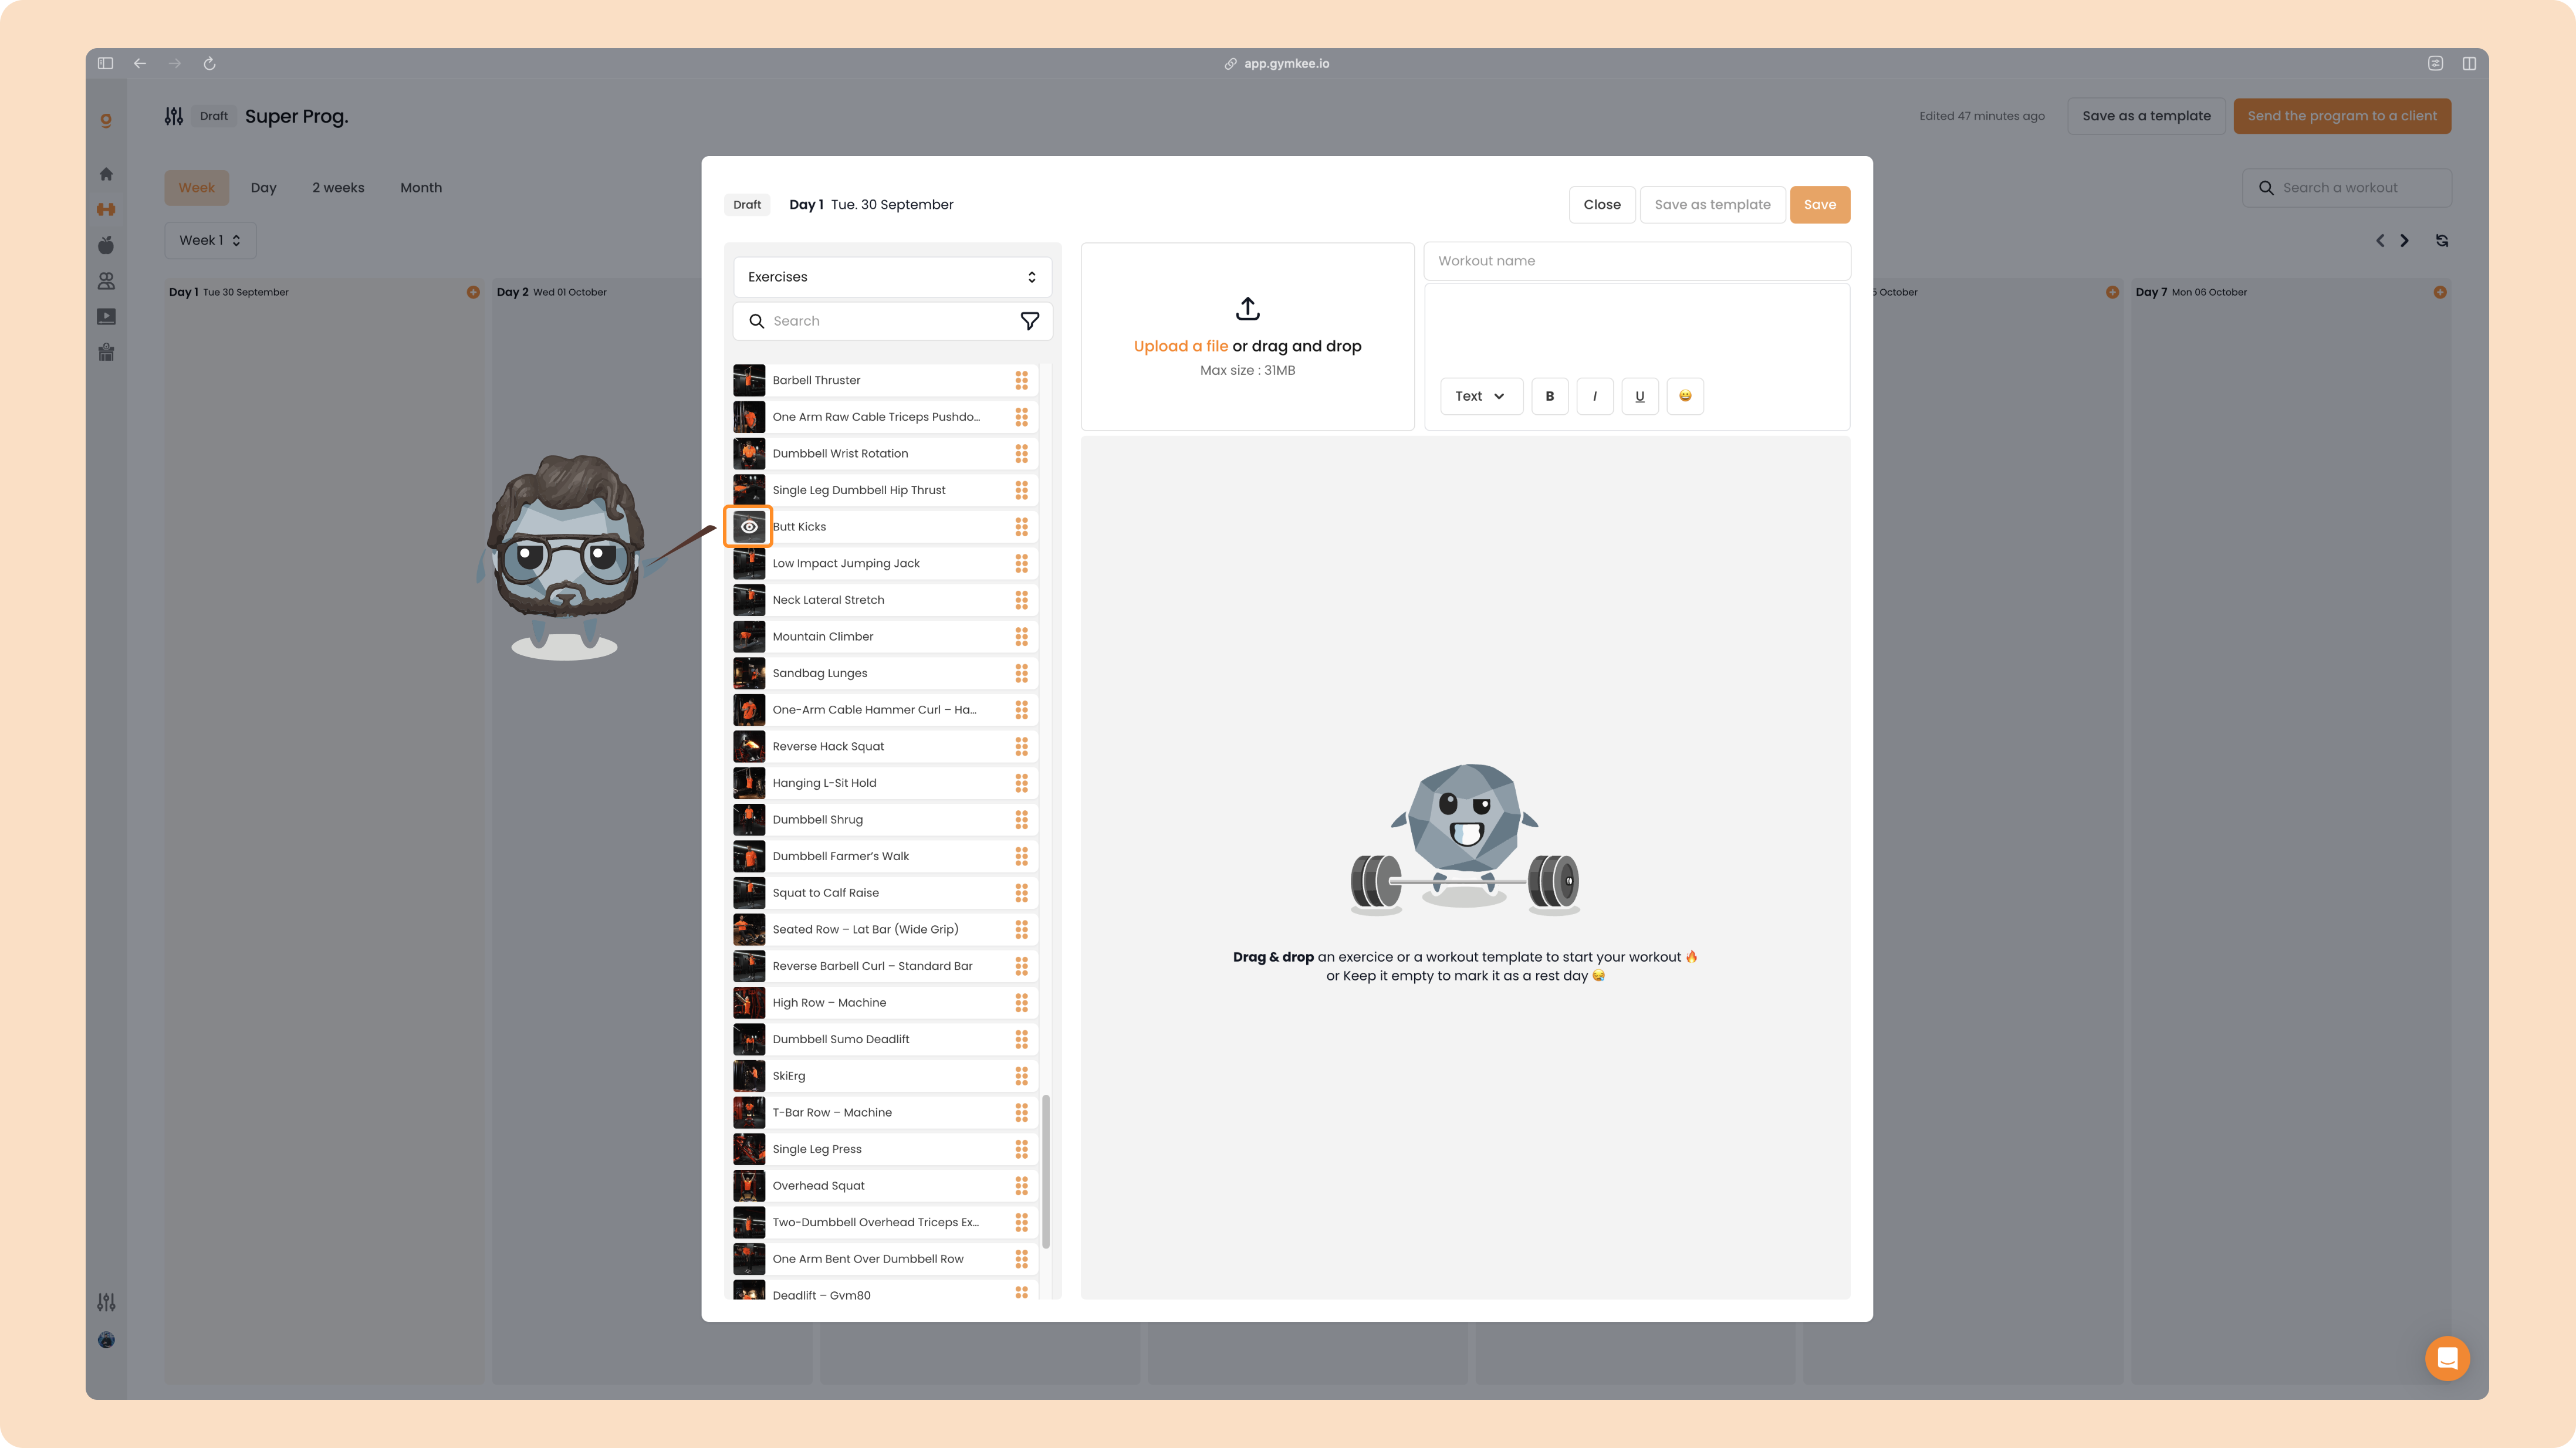Viewport: 2576px width, 1448px height.
Task: Click the upload file arrow icon
Action: click(1247, 308)
